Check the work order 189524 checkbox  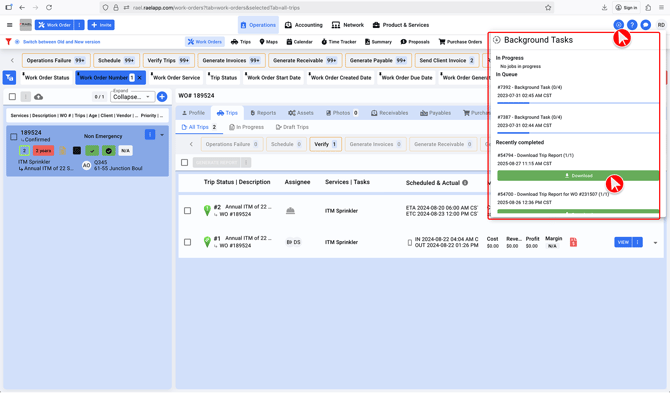14,137
